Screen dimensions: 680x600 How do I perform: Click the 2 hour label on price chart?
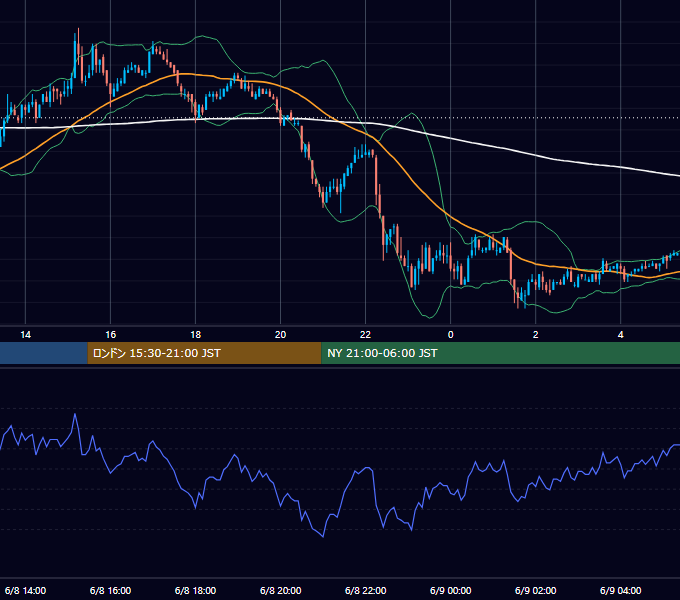[536, 335]
